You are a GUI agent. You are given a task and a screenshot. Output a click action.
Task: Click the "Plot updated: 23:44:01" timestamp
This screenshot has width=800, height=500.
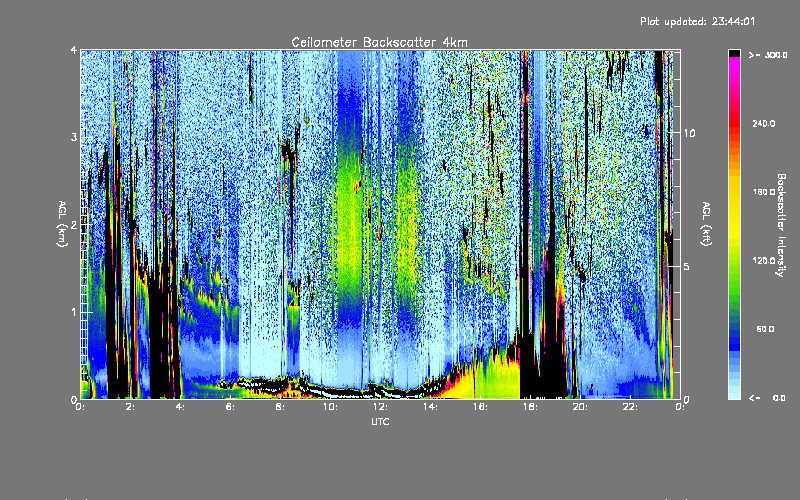pyautogui.click(x=697, y=21)
